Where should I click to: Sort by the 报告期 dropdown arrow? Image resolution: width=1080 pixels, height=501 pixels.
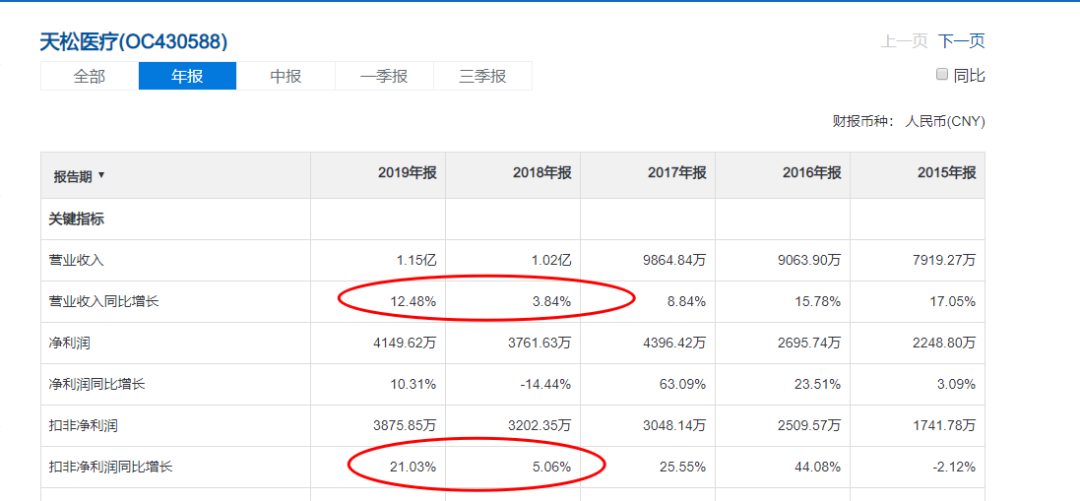[101, 176]
